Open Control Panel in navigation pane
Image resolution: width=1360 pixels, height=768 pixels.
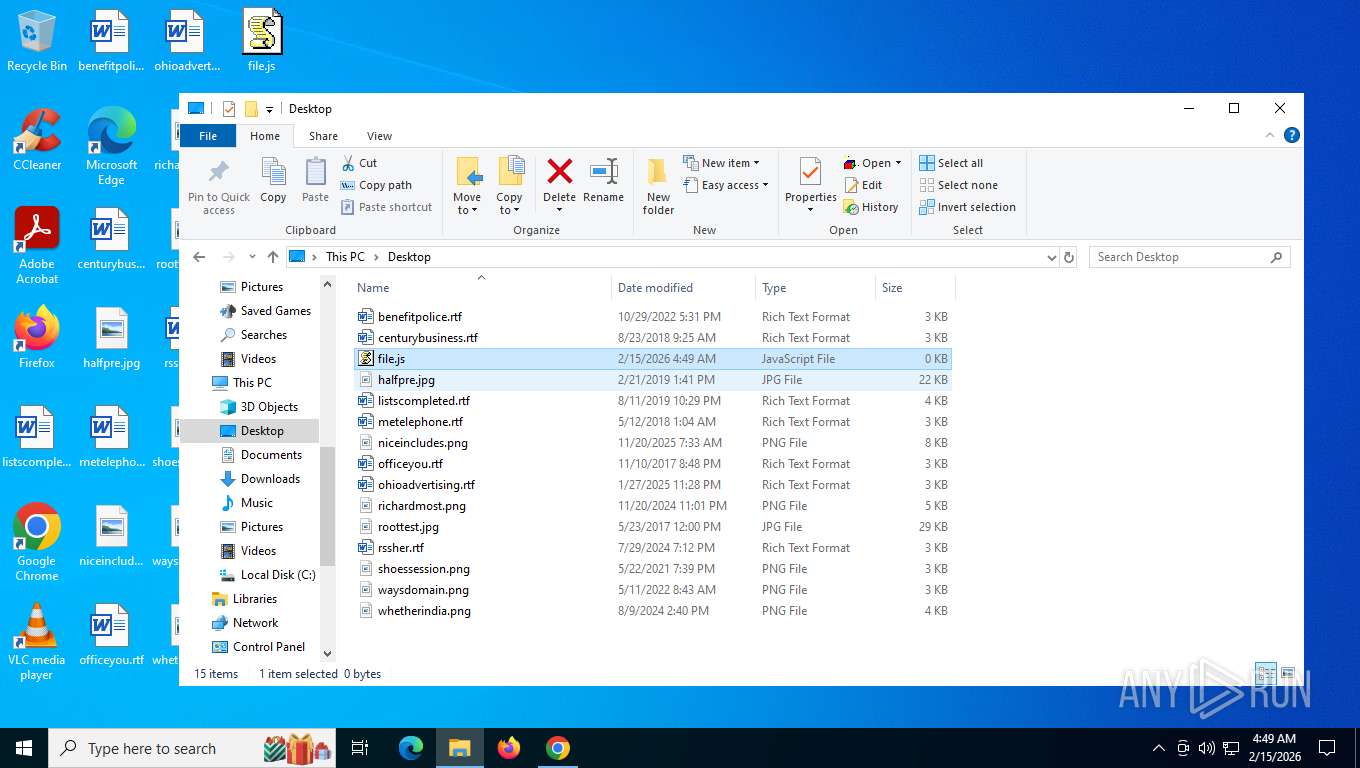(258, 647)
